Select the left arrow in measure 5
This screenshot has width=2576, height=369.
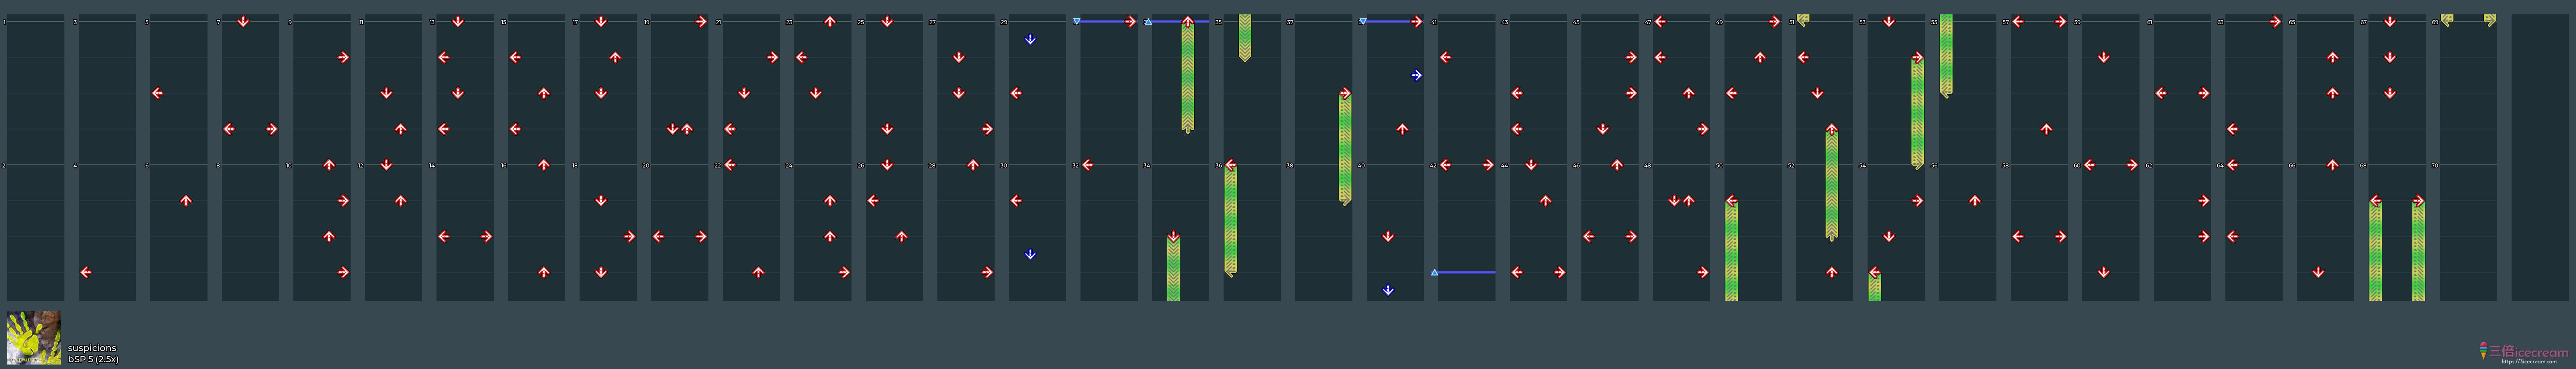[x=158, y=93]
